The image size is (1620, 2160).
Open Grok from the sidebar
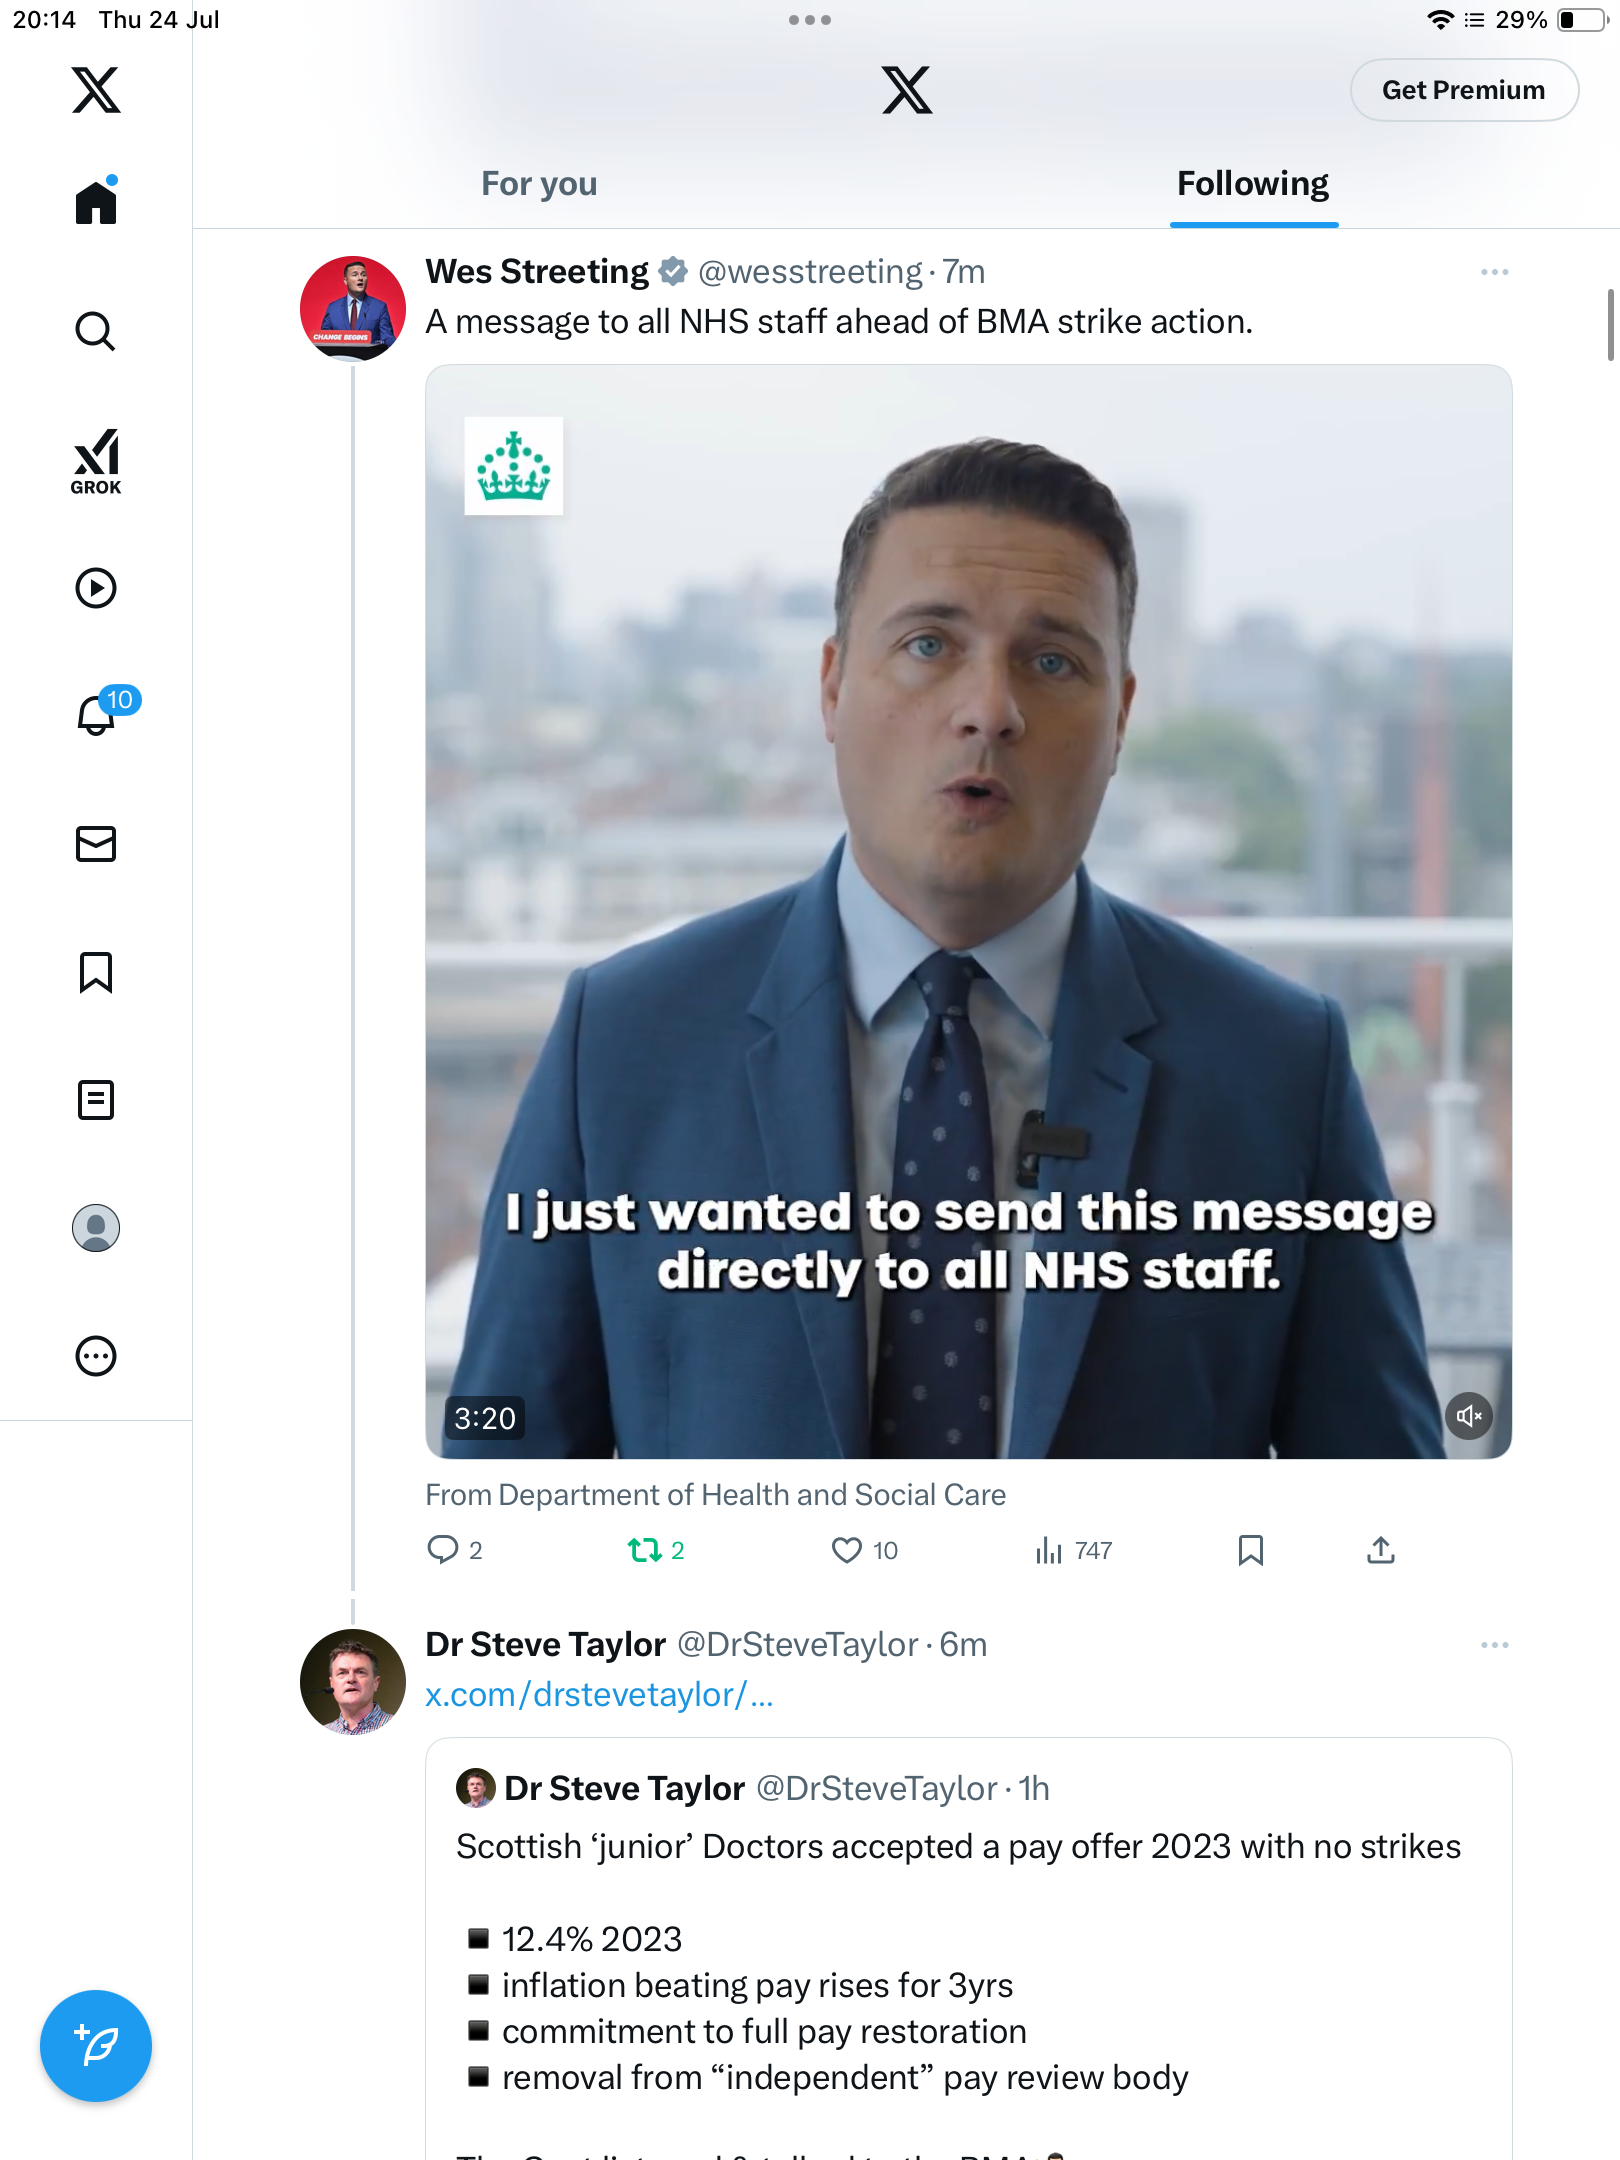click(x=96, y=461)
